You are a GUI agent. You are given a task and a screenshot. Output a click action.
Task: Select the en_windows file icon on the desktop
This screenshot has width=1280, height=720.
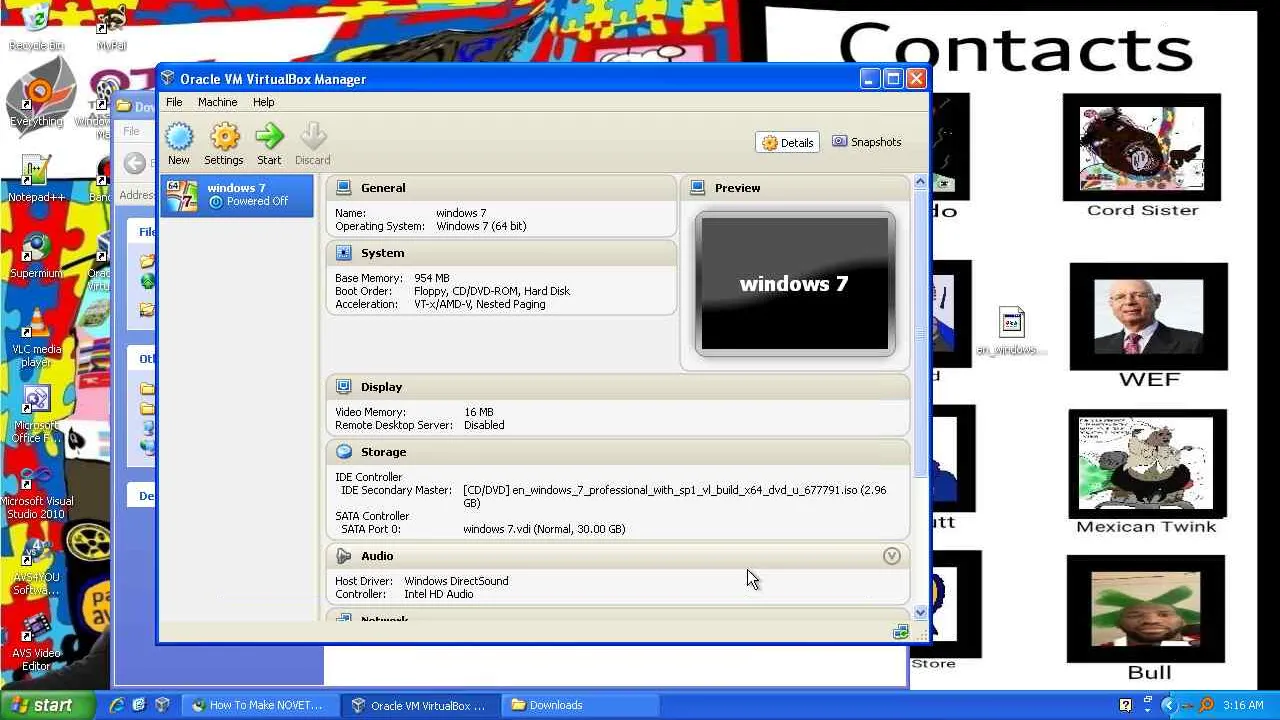click(x=1011, y=331)
